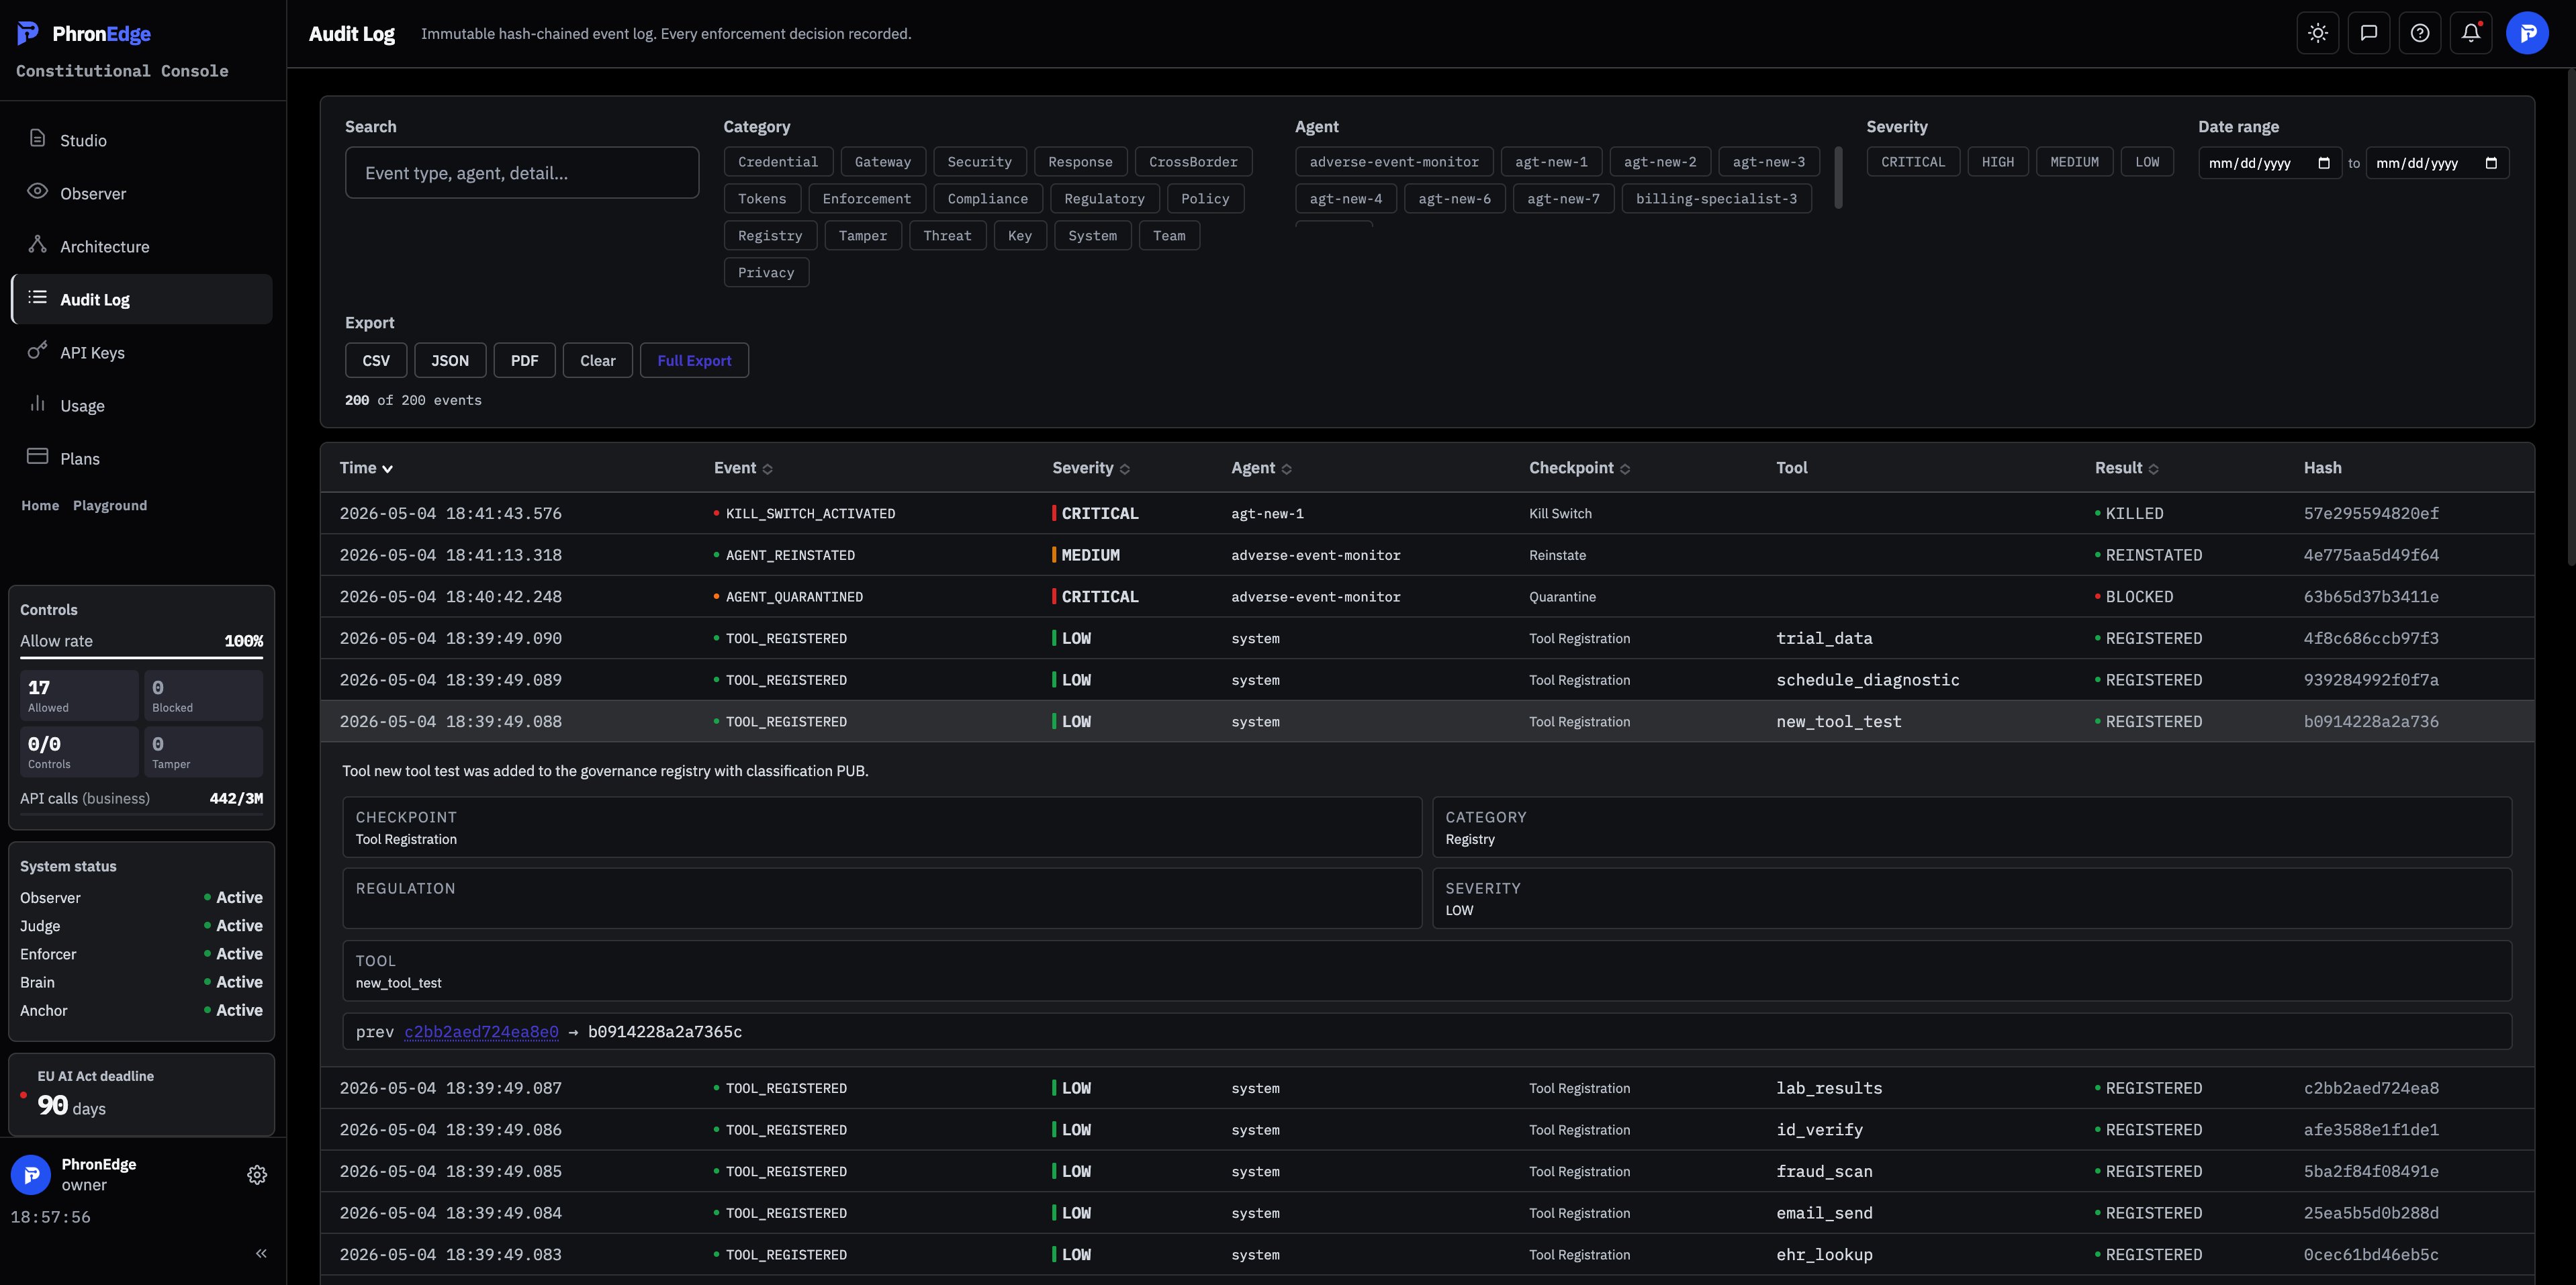Open Studio in the sidebar
Viewport: 2576px width, 1285px height.
pyautogui.click(x=141, y=140)
